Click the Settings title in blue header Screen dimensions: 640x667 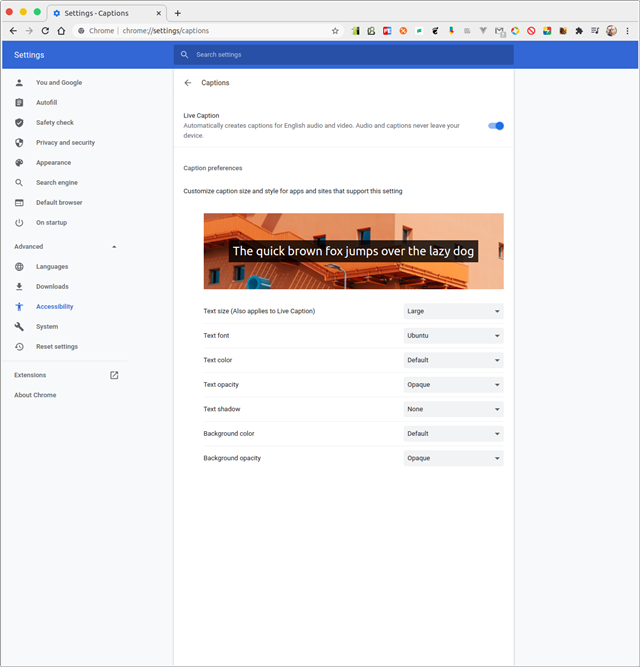pyautogui.click(x=29, y=55)
